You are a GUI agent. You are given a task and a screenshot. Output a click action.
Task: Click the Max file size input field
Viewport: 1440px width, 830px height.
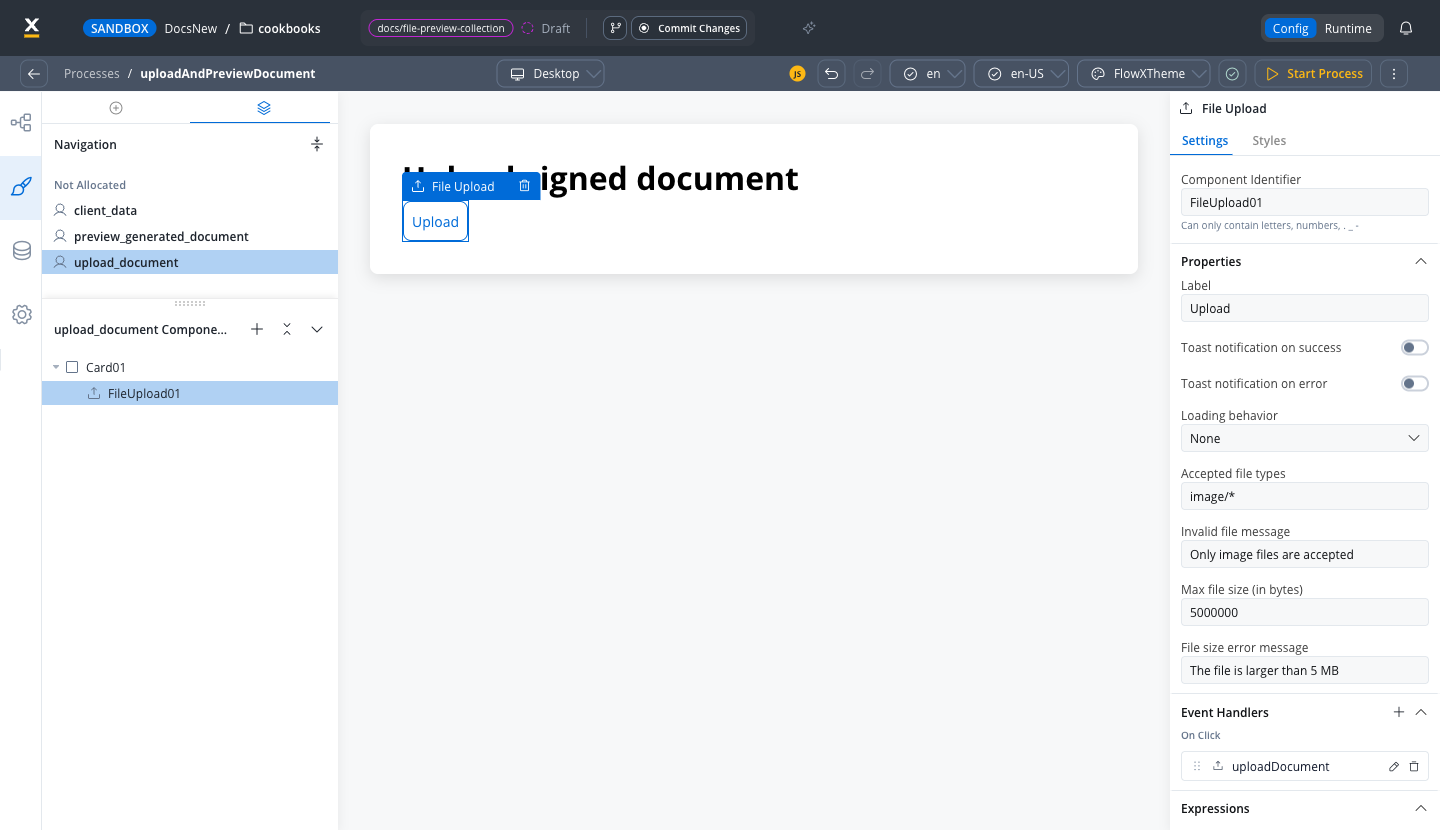click(x=1304, y=612)
